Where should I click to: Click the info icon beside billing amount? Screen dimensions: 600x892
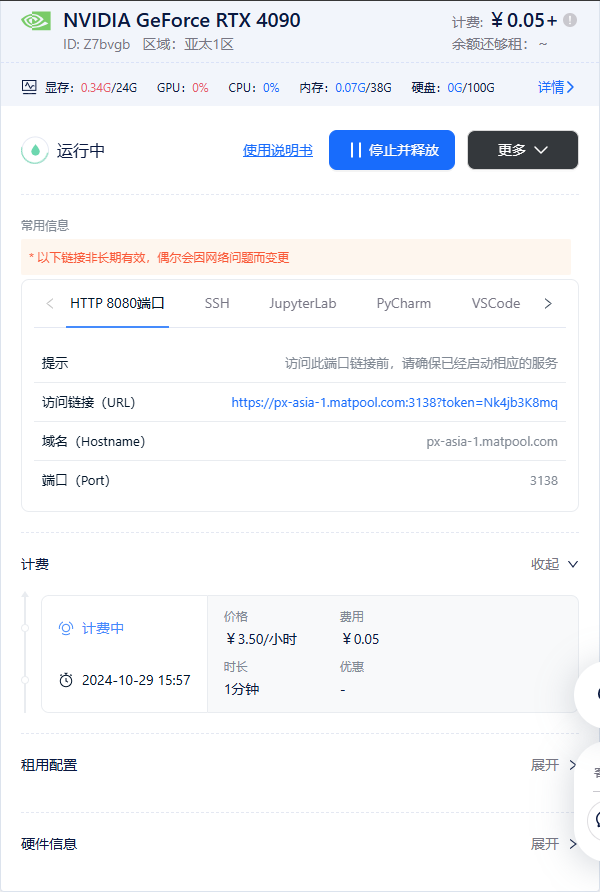(570, 20)
